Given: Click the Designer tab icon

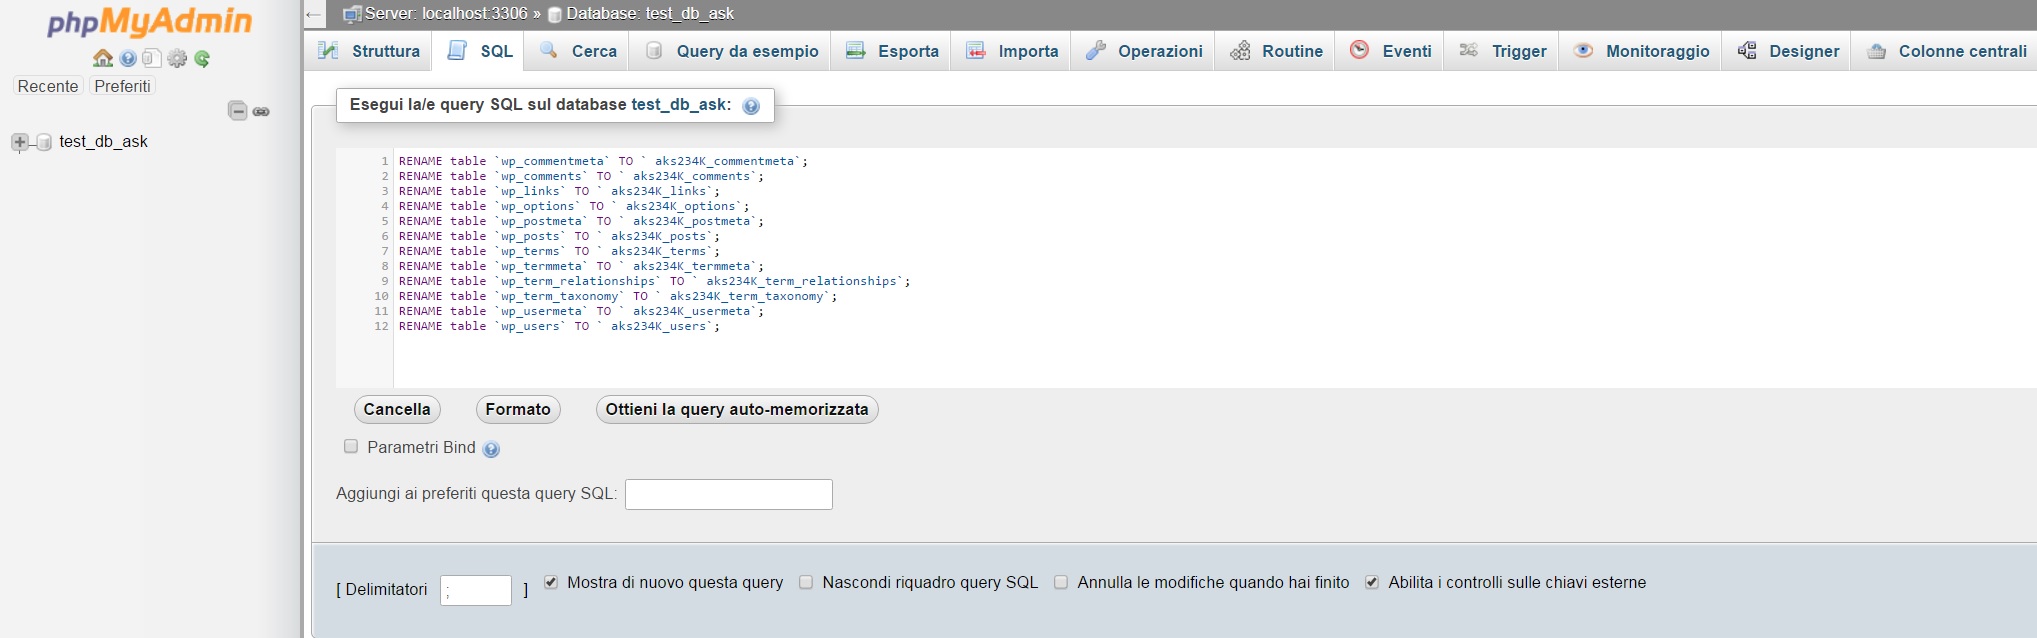Looking at the screenshot, I should [x=1747, y=51].
